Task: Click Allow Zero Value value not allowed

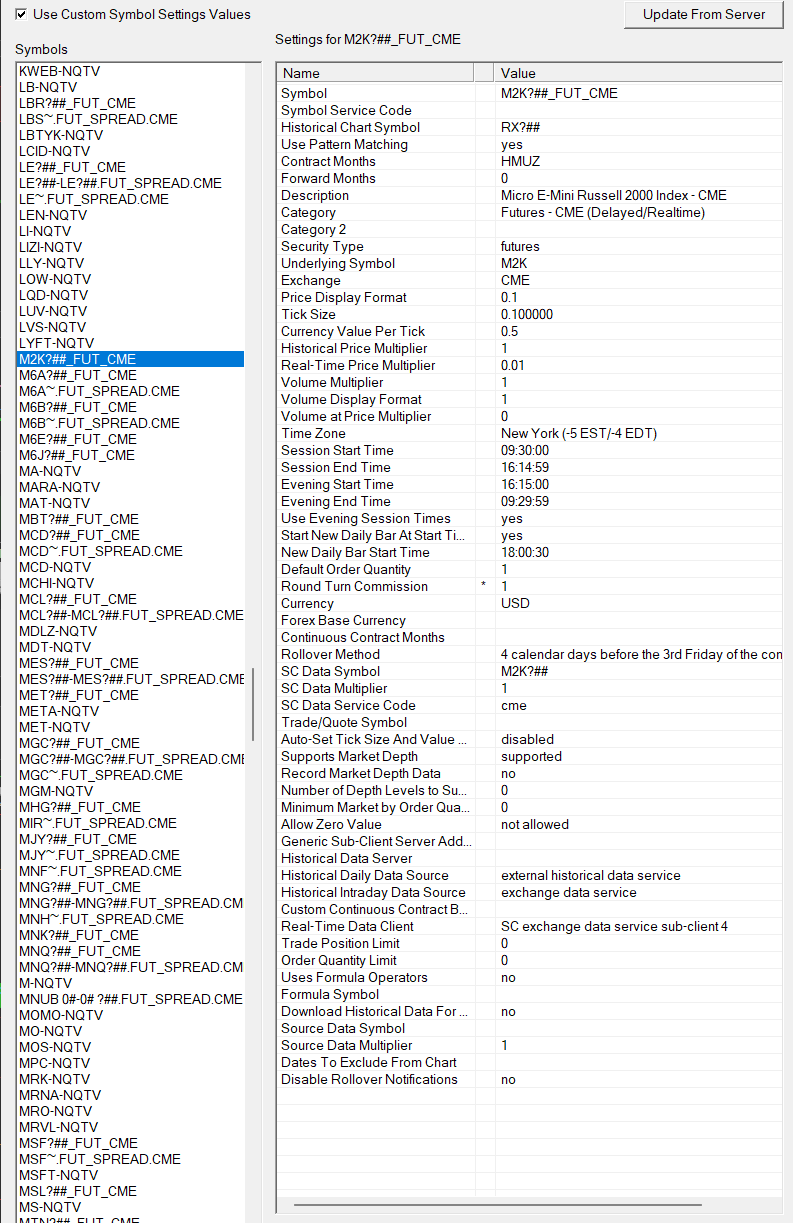Action: tap(534, 824)
